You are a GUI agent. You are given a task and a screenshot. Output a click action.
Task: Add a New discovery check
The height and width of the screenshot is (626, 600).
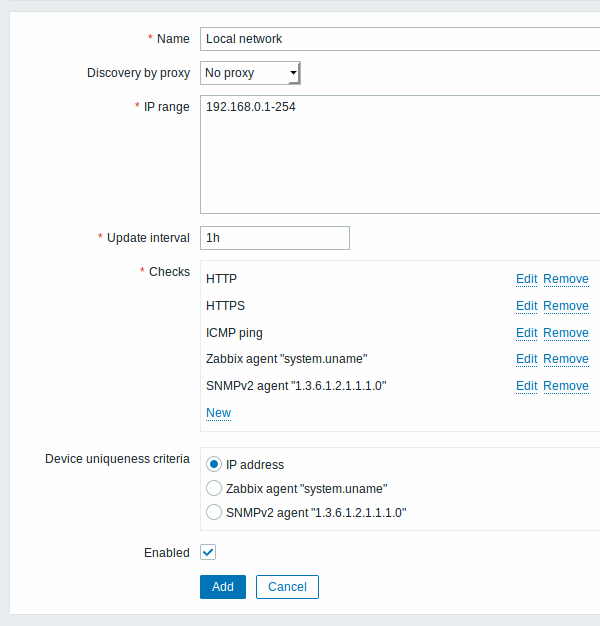pos(218,413)
